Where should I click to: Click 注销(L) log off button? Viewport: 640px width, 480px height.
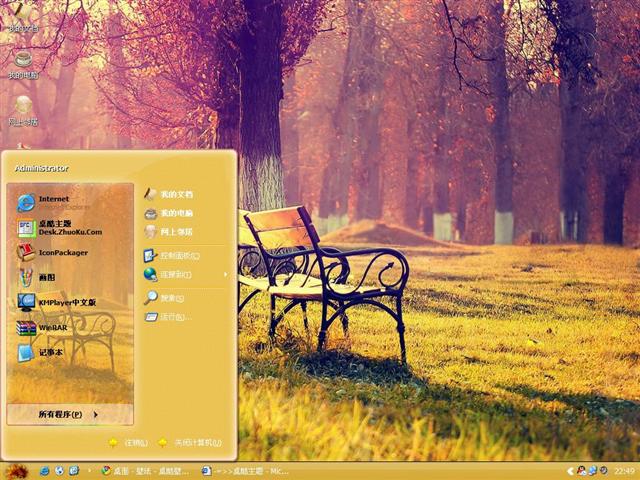pyautogui.click(x=128, y=442)
